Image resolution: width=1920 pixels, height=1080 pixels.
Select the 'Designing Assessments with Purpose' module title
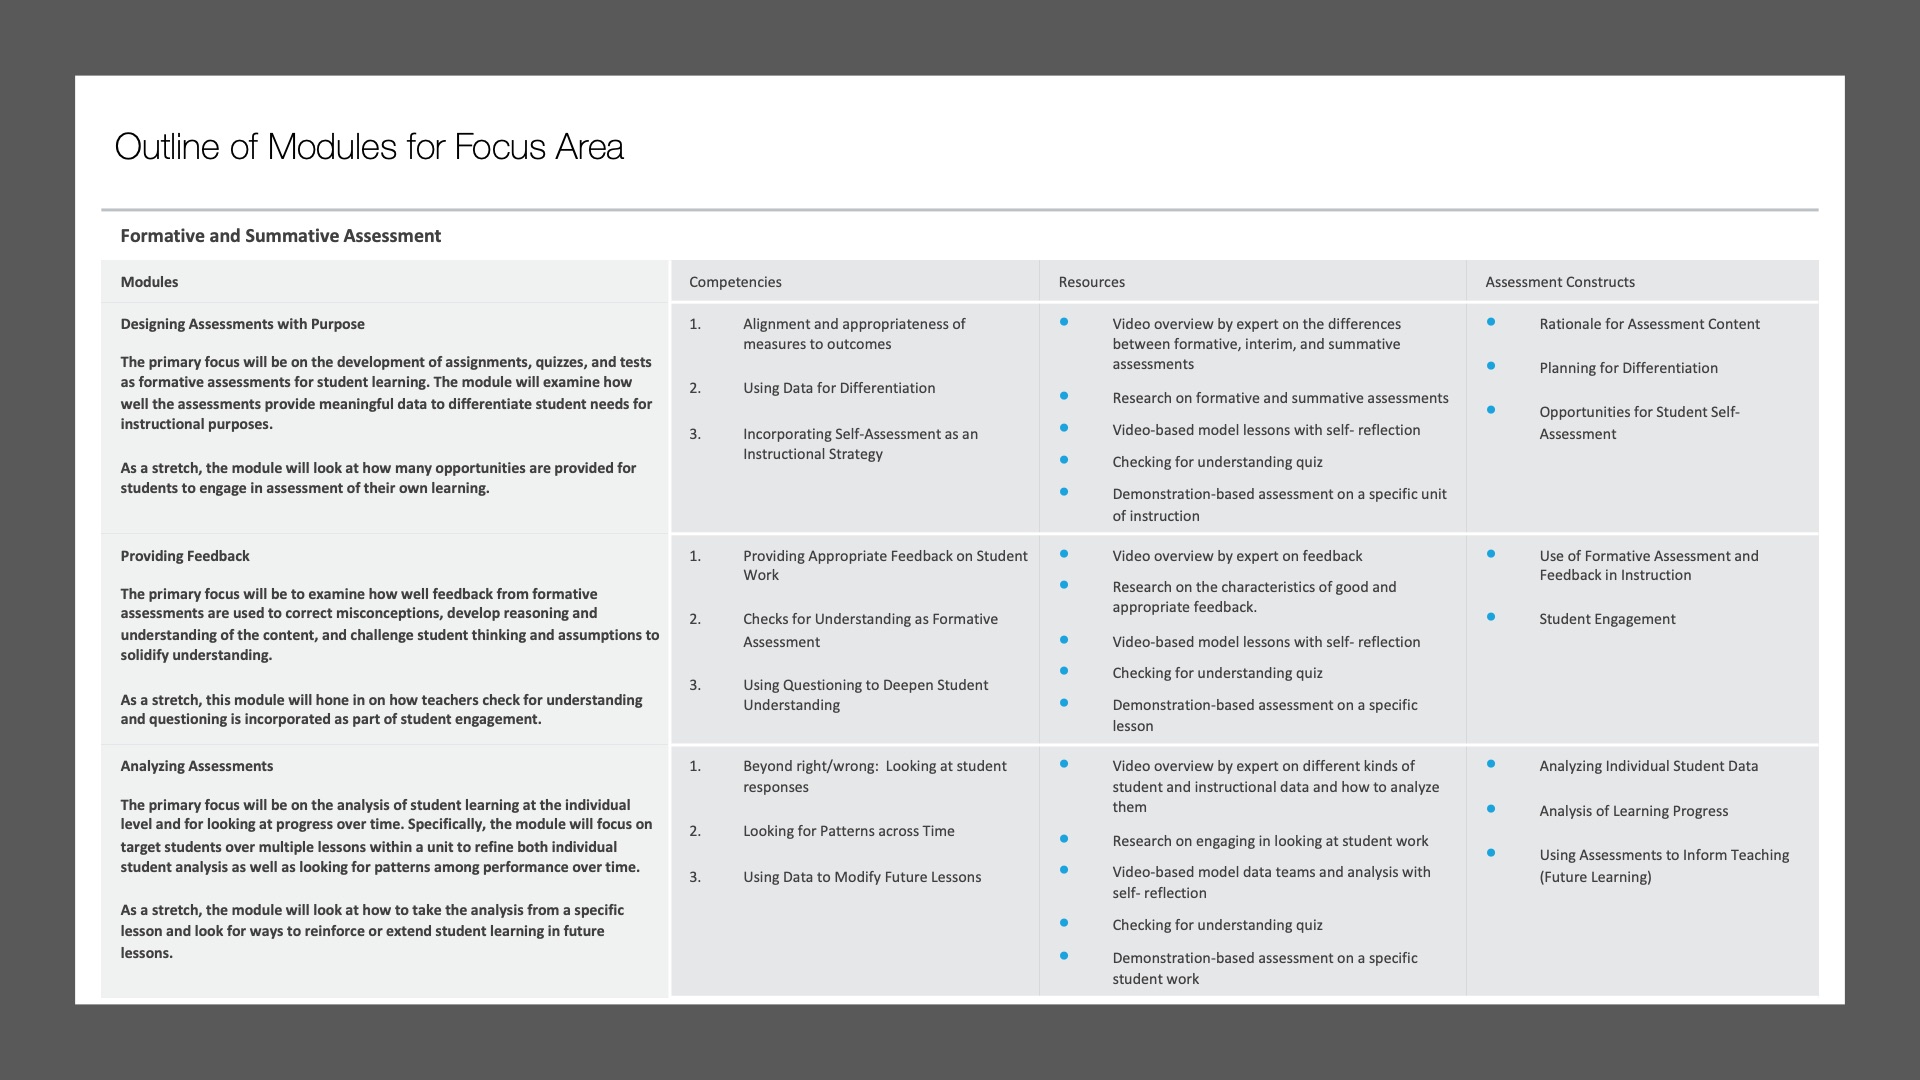(x=242, y=324)
